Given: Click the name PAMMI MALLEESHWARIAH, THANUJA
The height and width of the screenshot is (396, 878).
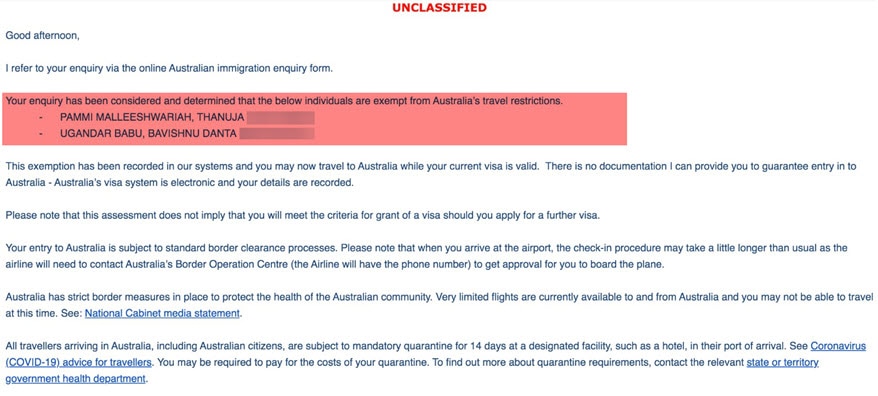Looking at the screenshot, I should [152, 118].
